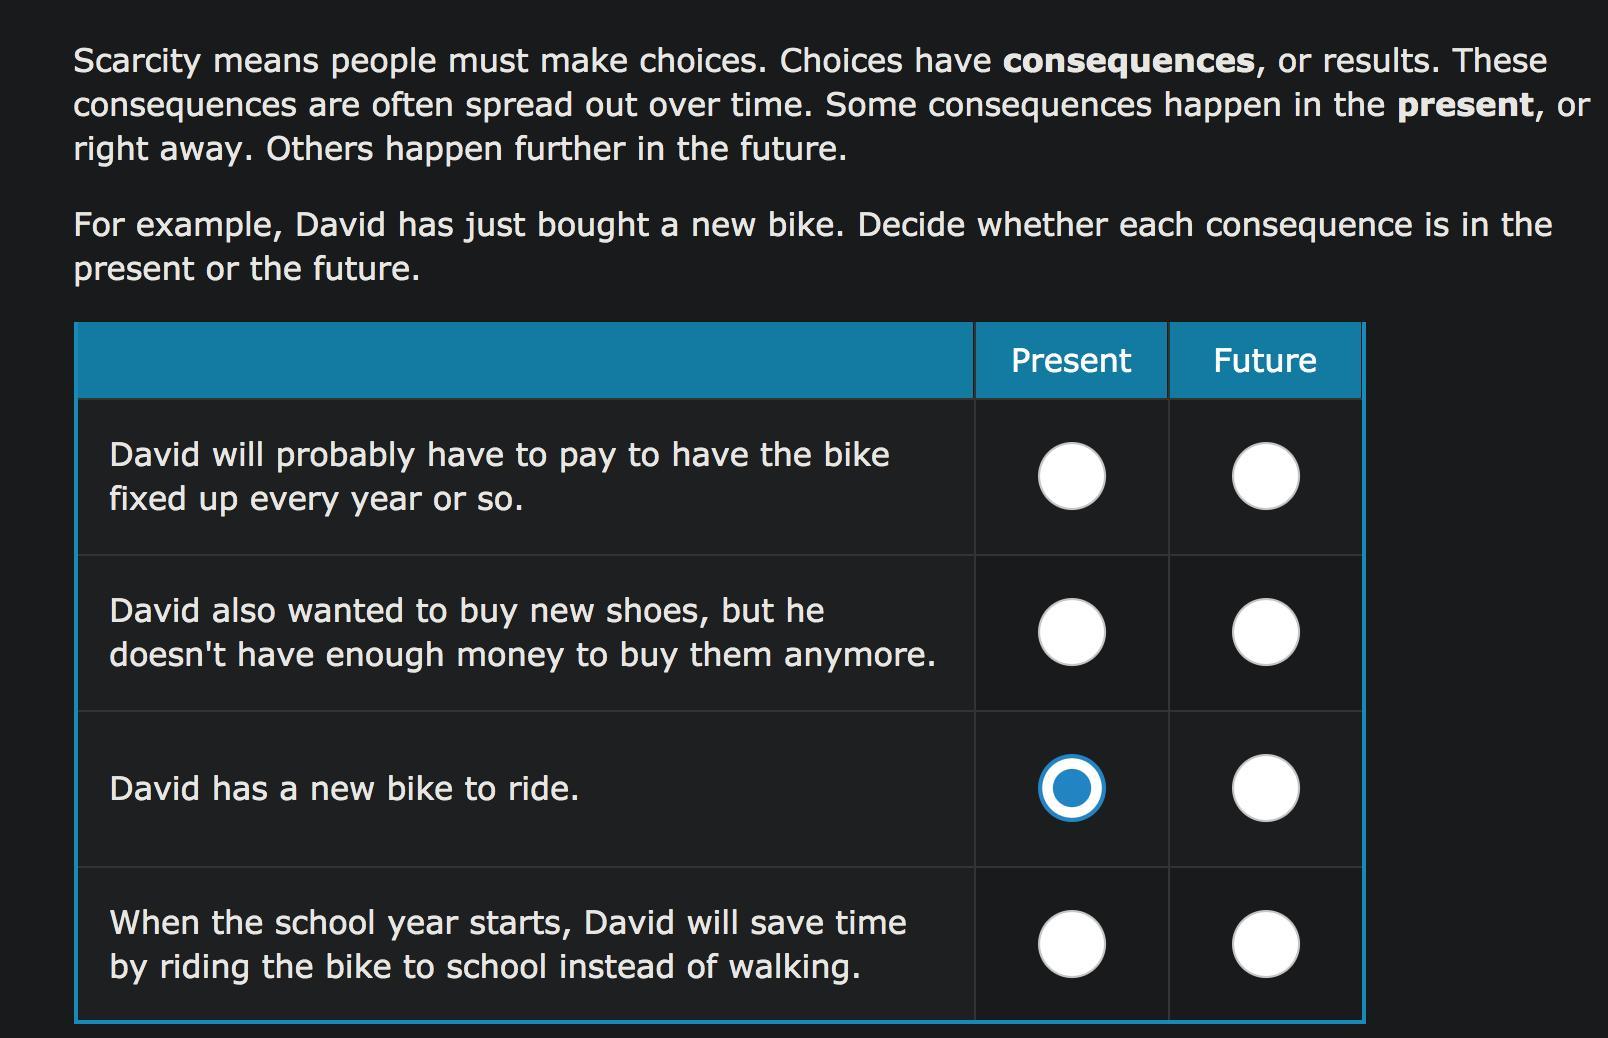
Task: Pick Future for the school year row
Action: tap(1265, 944)
